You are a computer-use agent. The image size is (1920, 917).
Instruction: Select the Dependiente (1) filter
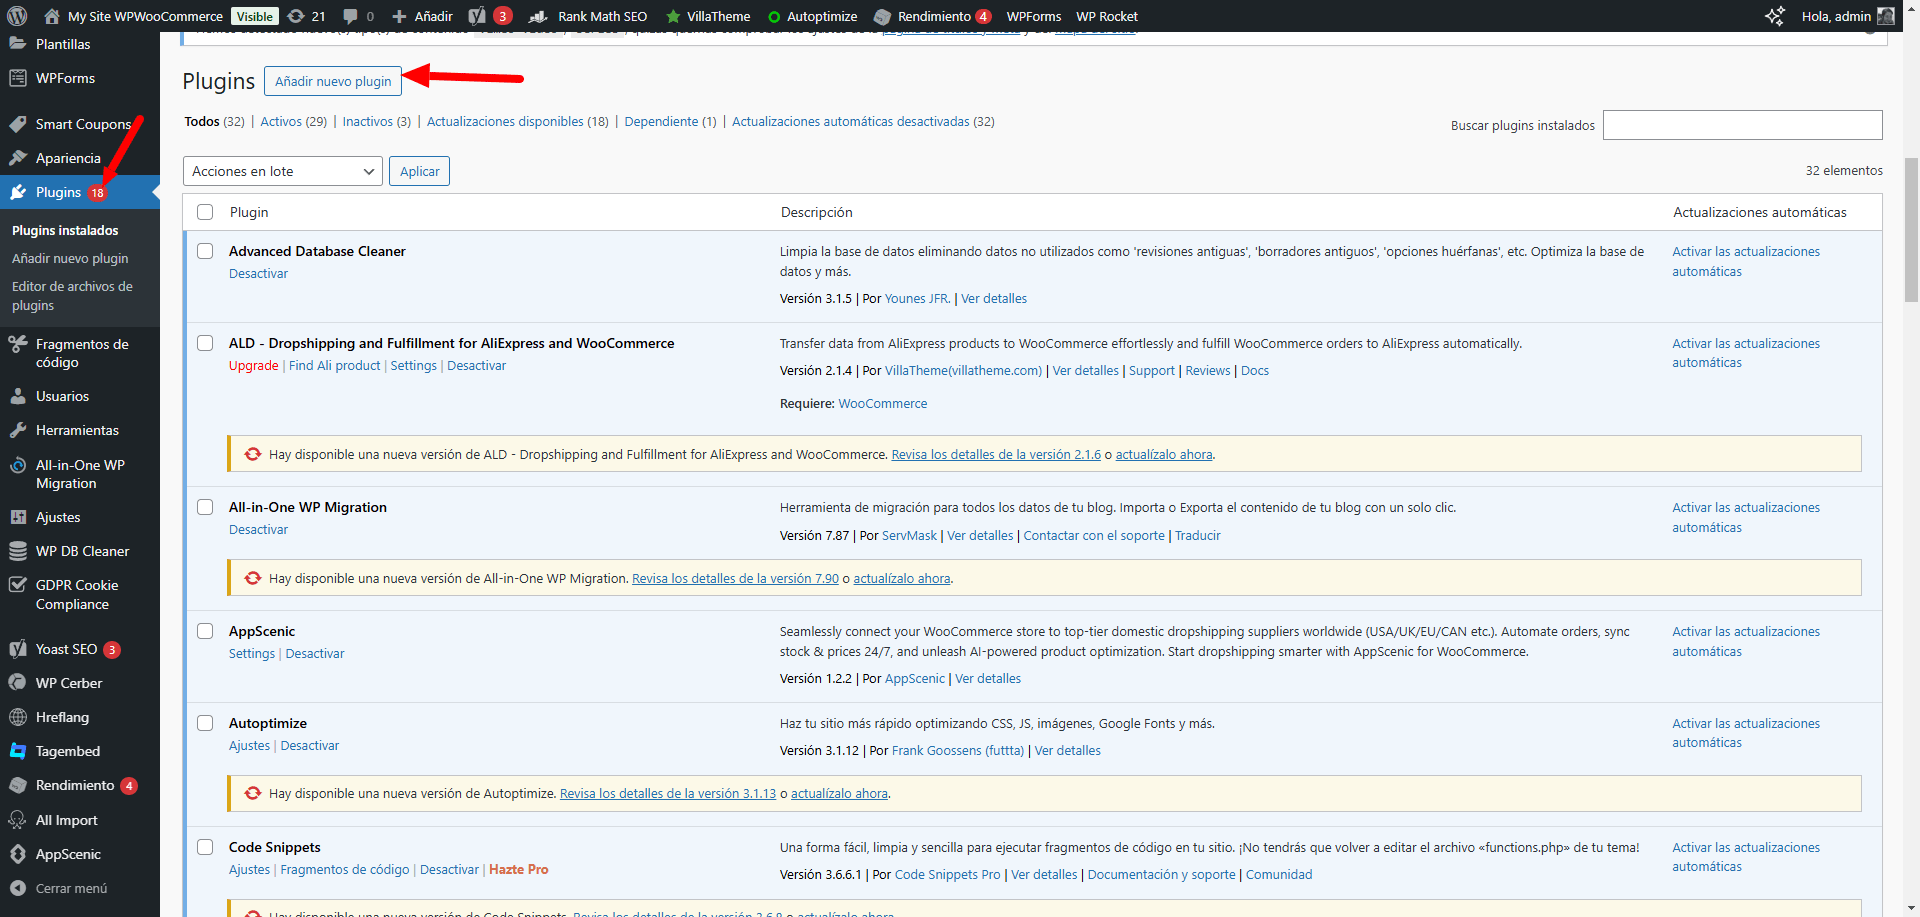tap(670, 121)
